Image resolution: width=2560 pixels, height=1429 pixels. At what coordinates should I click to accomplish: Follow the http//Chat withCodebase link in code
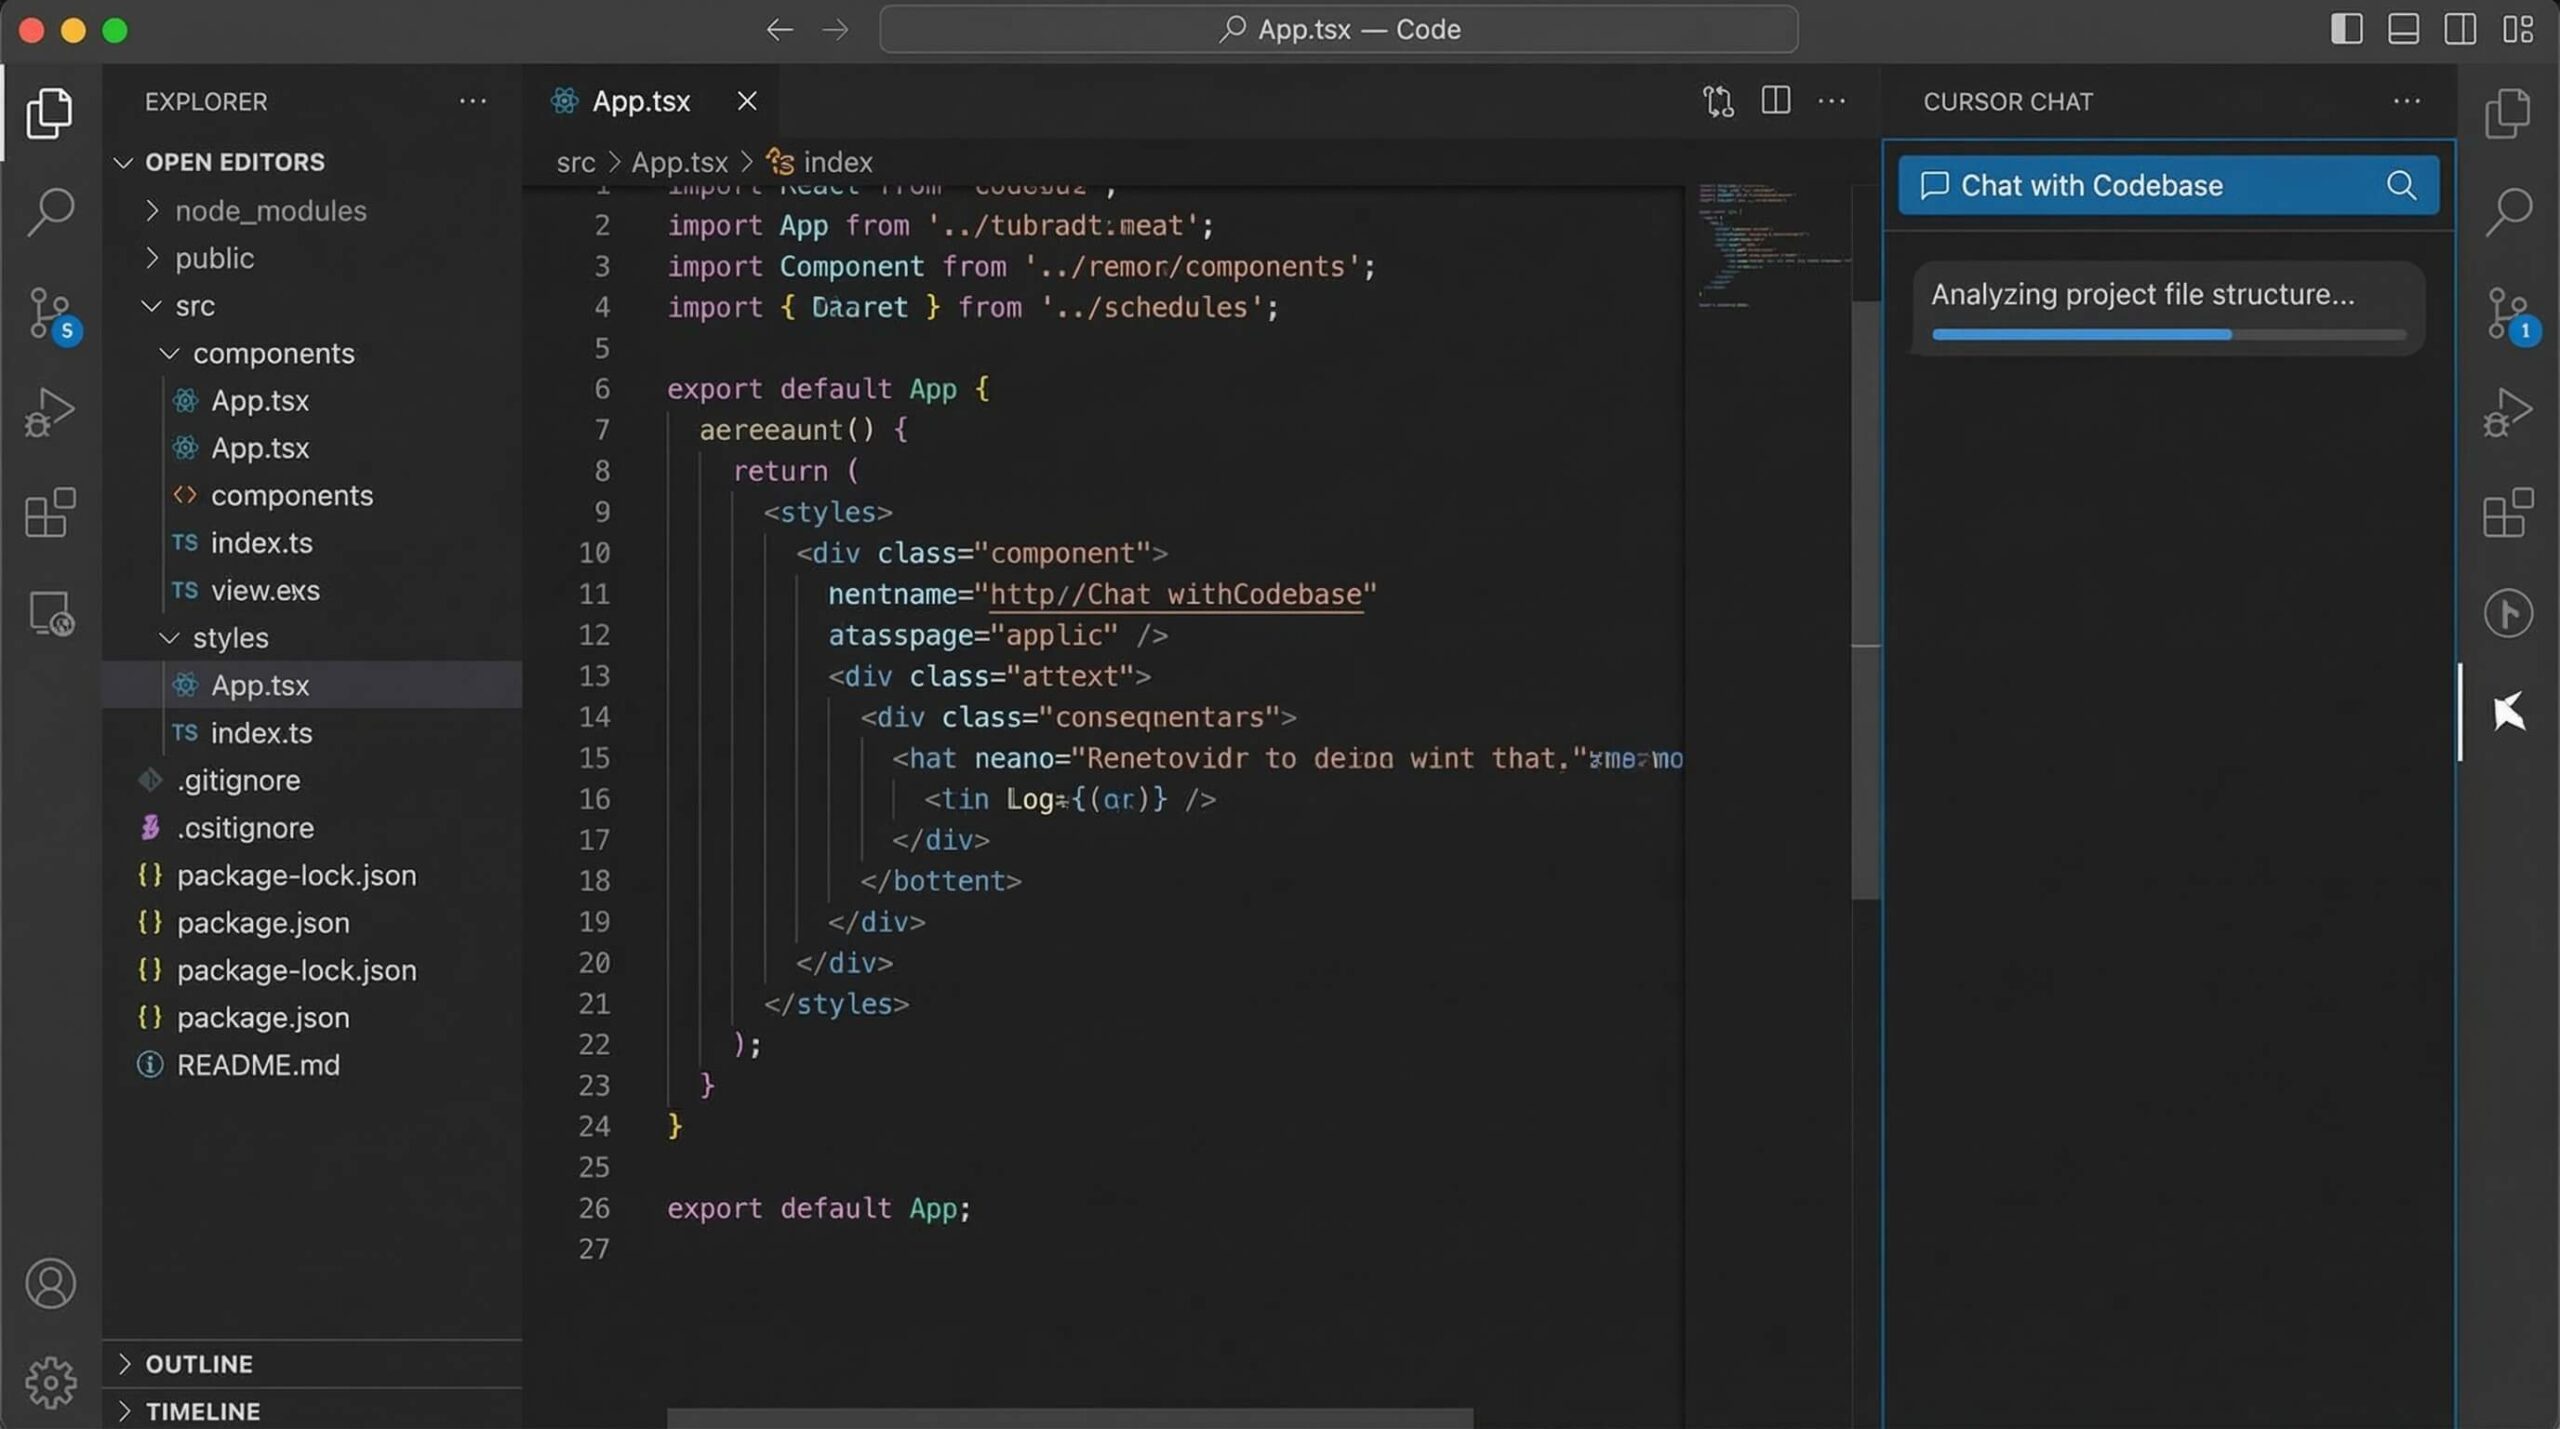coord(1175,594)
